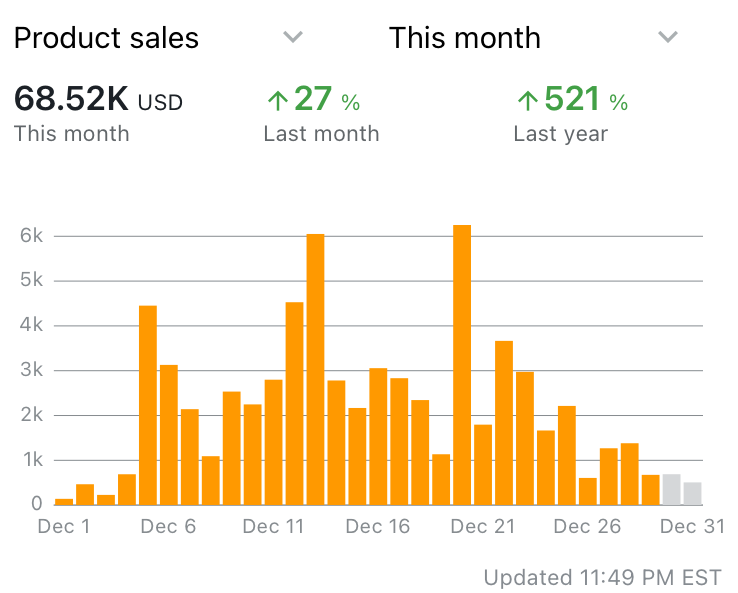This screenshot has width=738, height=593.
Task: Select the first gray bar for Dec 30
Action: coord(672,489)
